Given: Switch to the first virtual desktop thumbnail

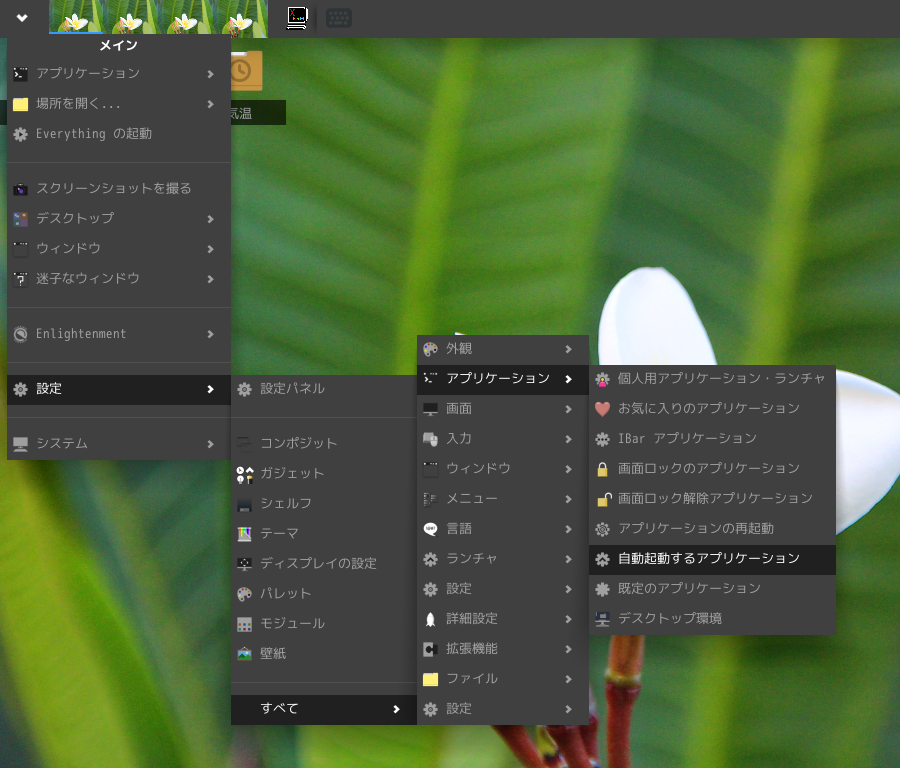Looking at the screenshot, I should pos(76,17).
